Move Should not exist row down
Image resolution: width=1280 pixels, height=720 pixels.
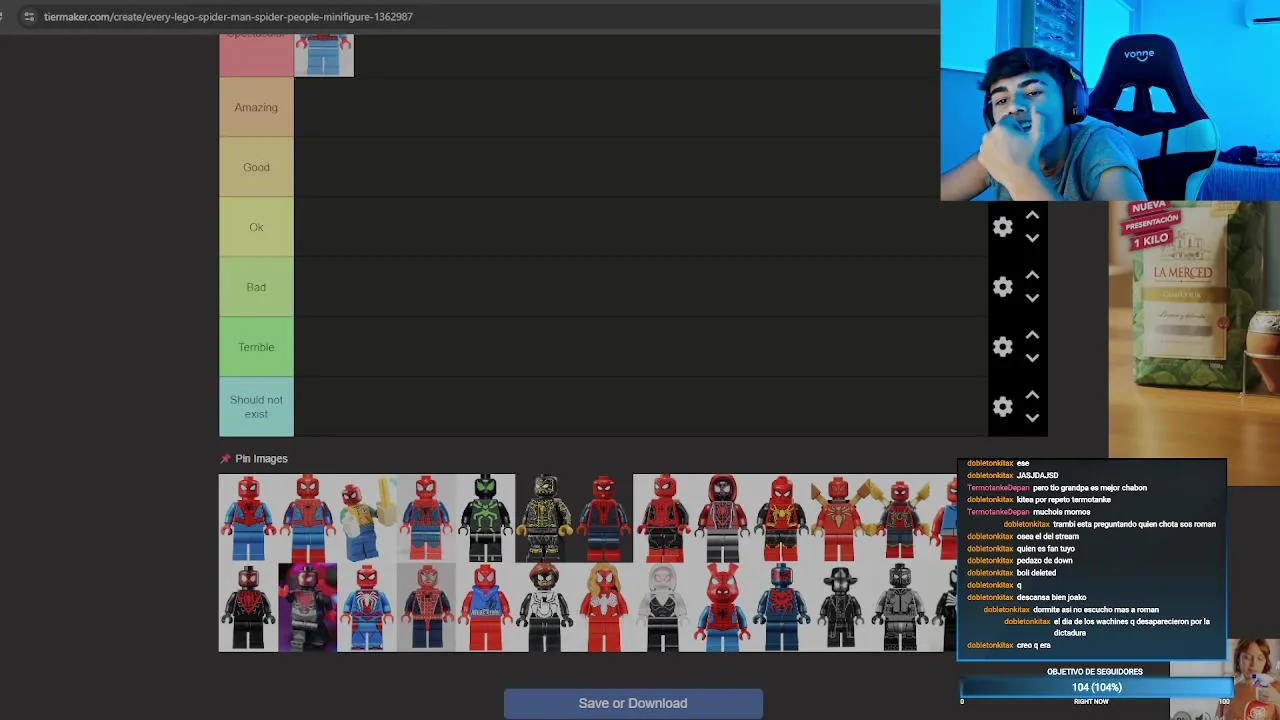click(1032, 418)
